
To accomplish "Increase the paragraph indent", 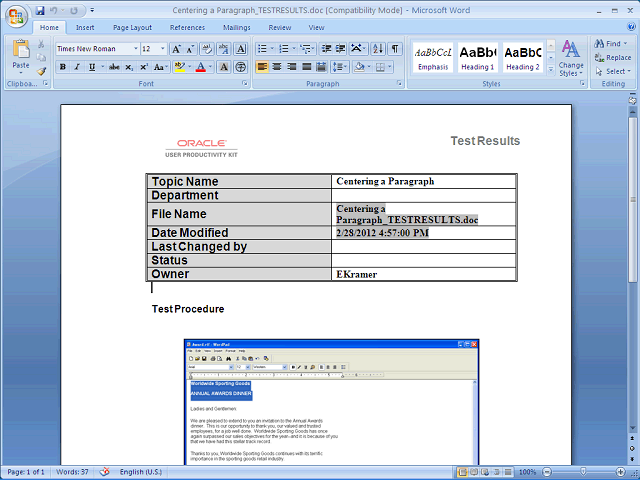I will (x=340, y=49).
